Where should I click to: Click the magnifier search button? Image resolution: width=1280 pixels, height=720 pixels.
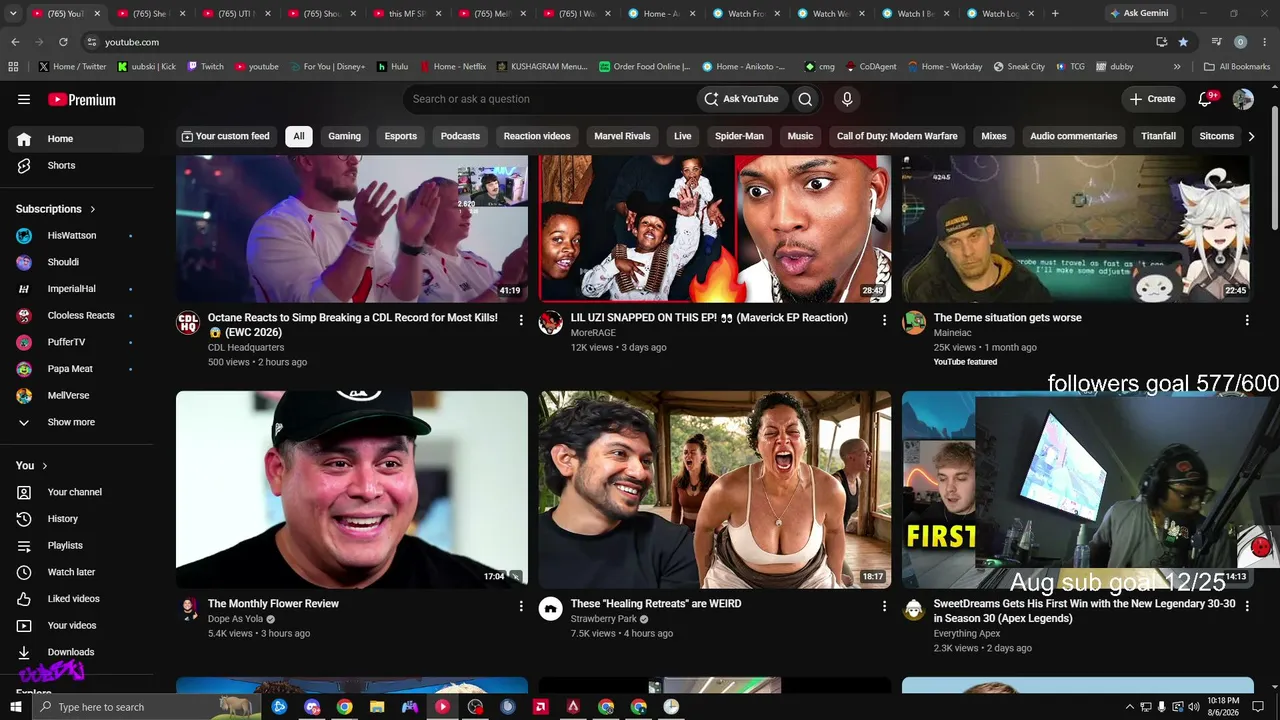click(x=805, y=99)
